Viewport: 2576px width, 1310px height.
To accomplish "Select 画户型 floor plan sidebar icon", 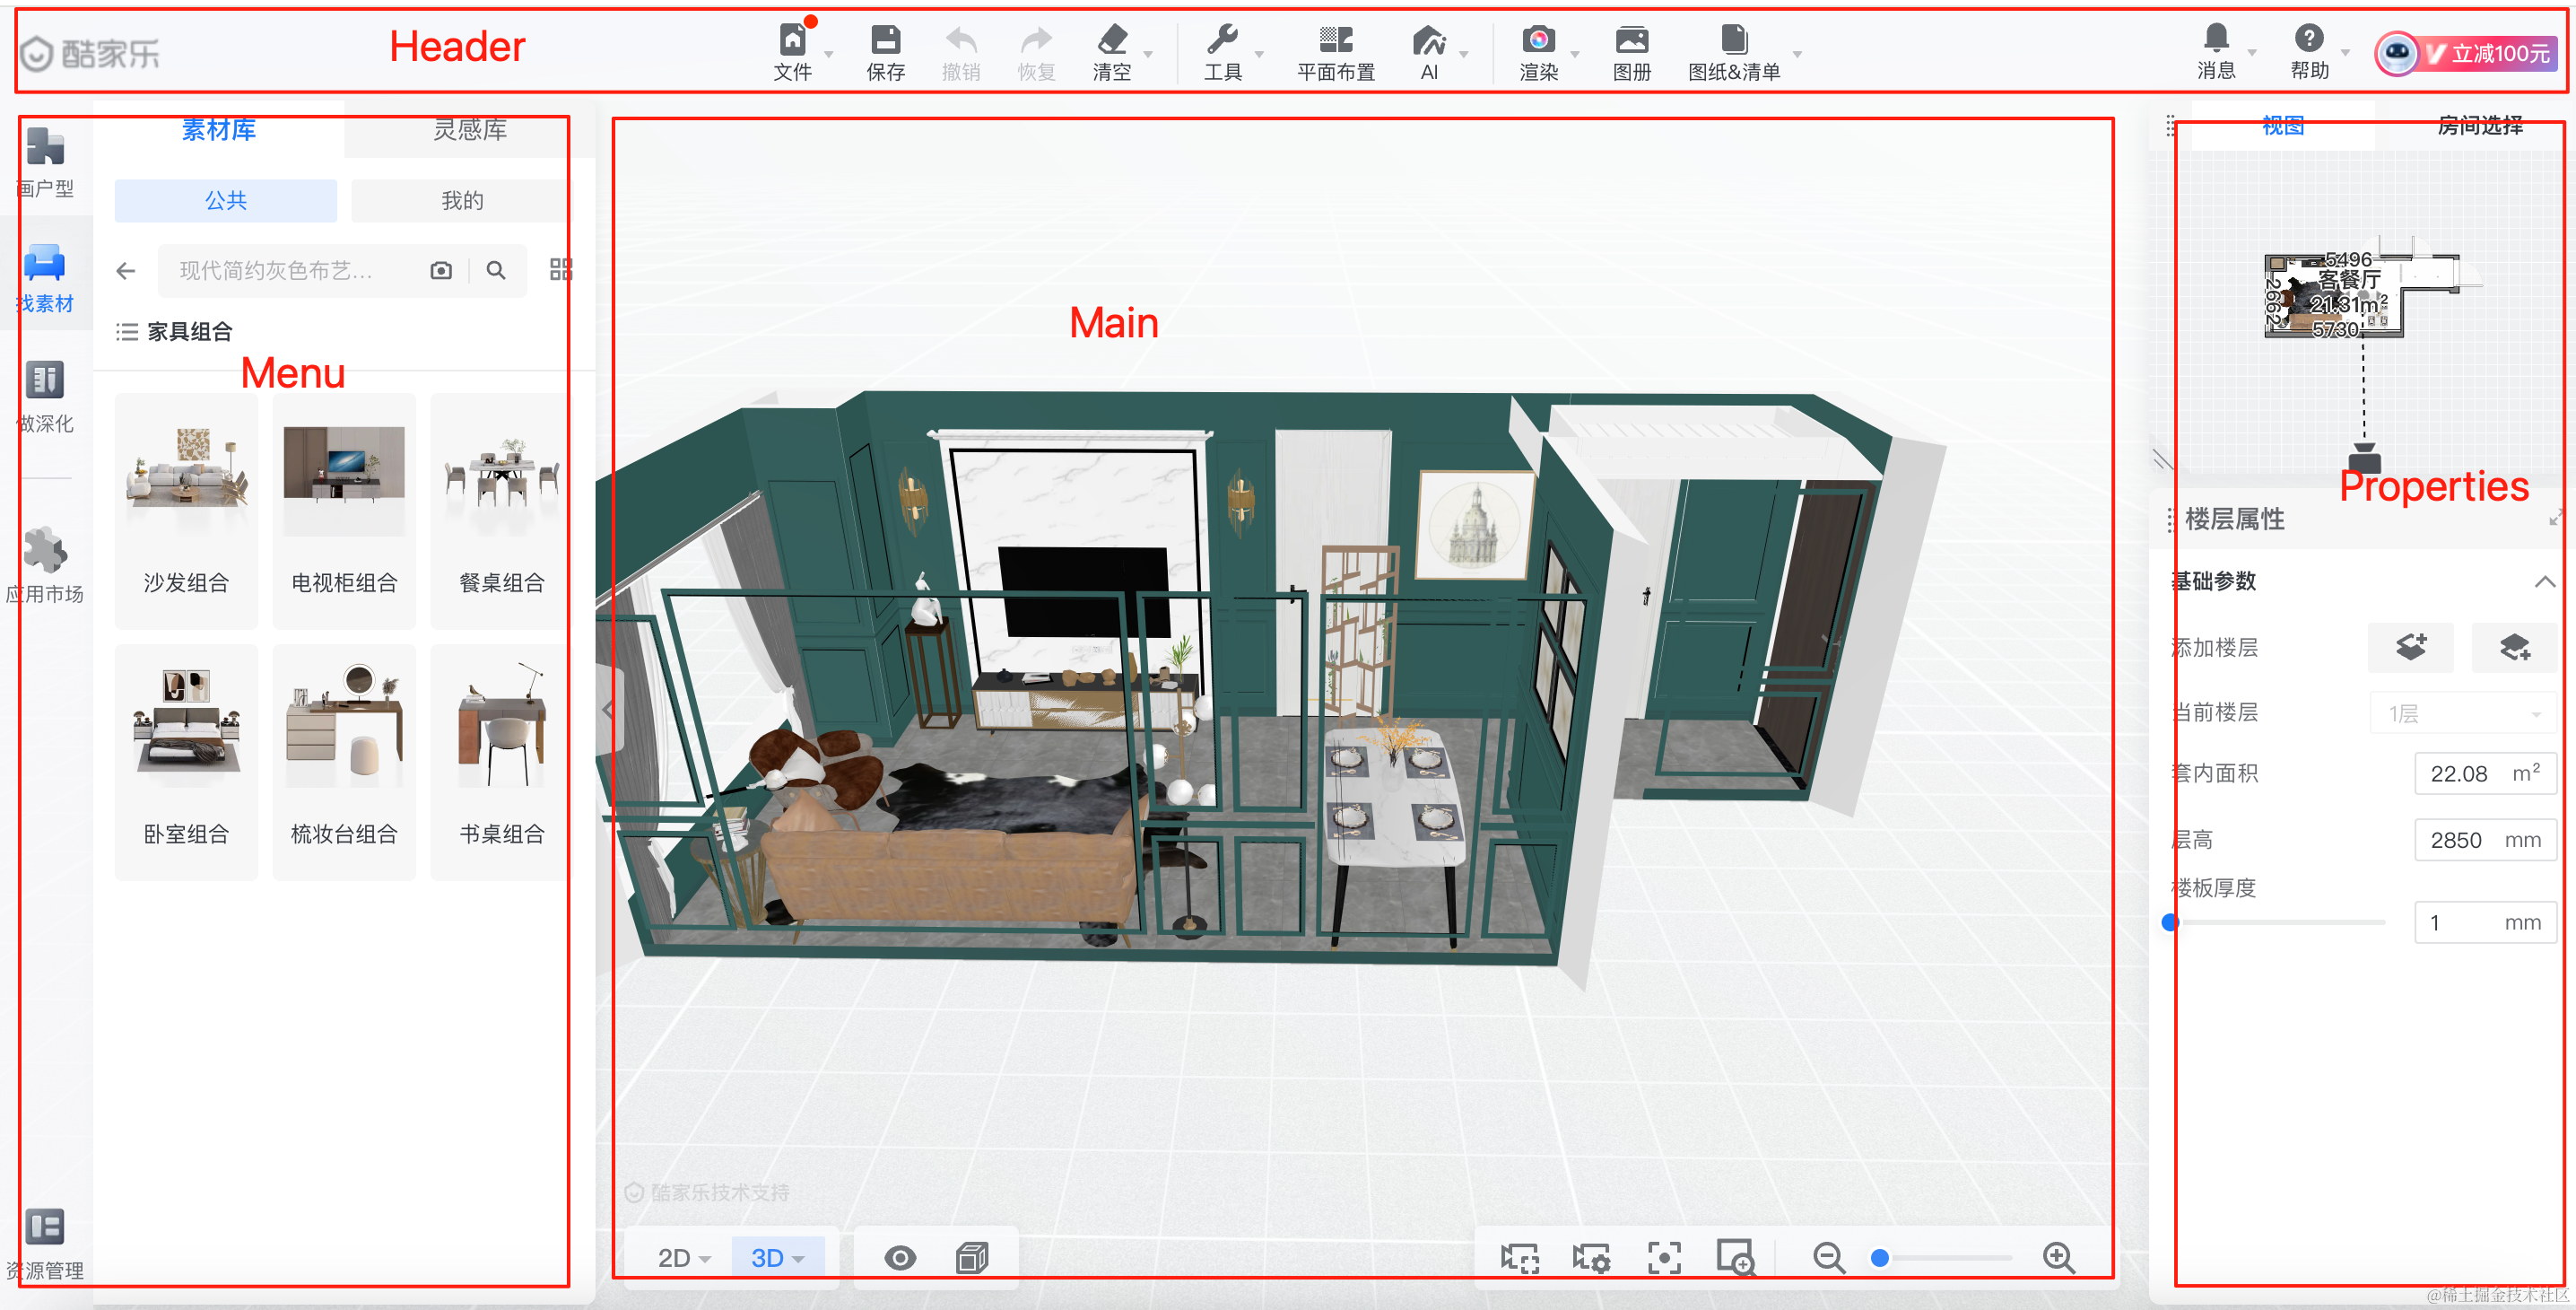I will tap(45, 147).
